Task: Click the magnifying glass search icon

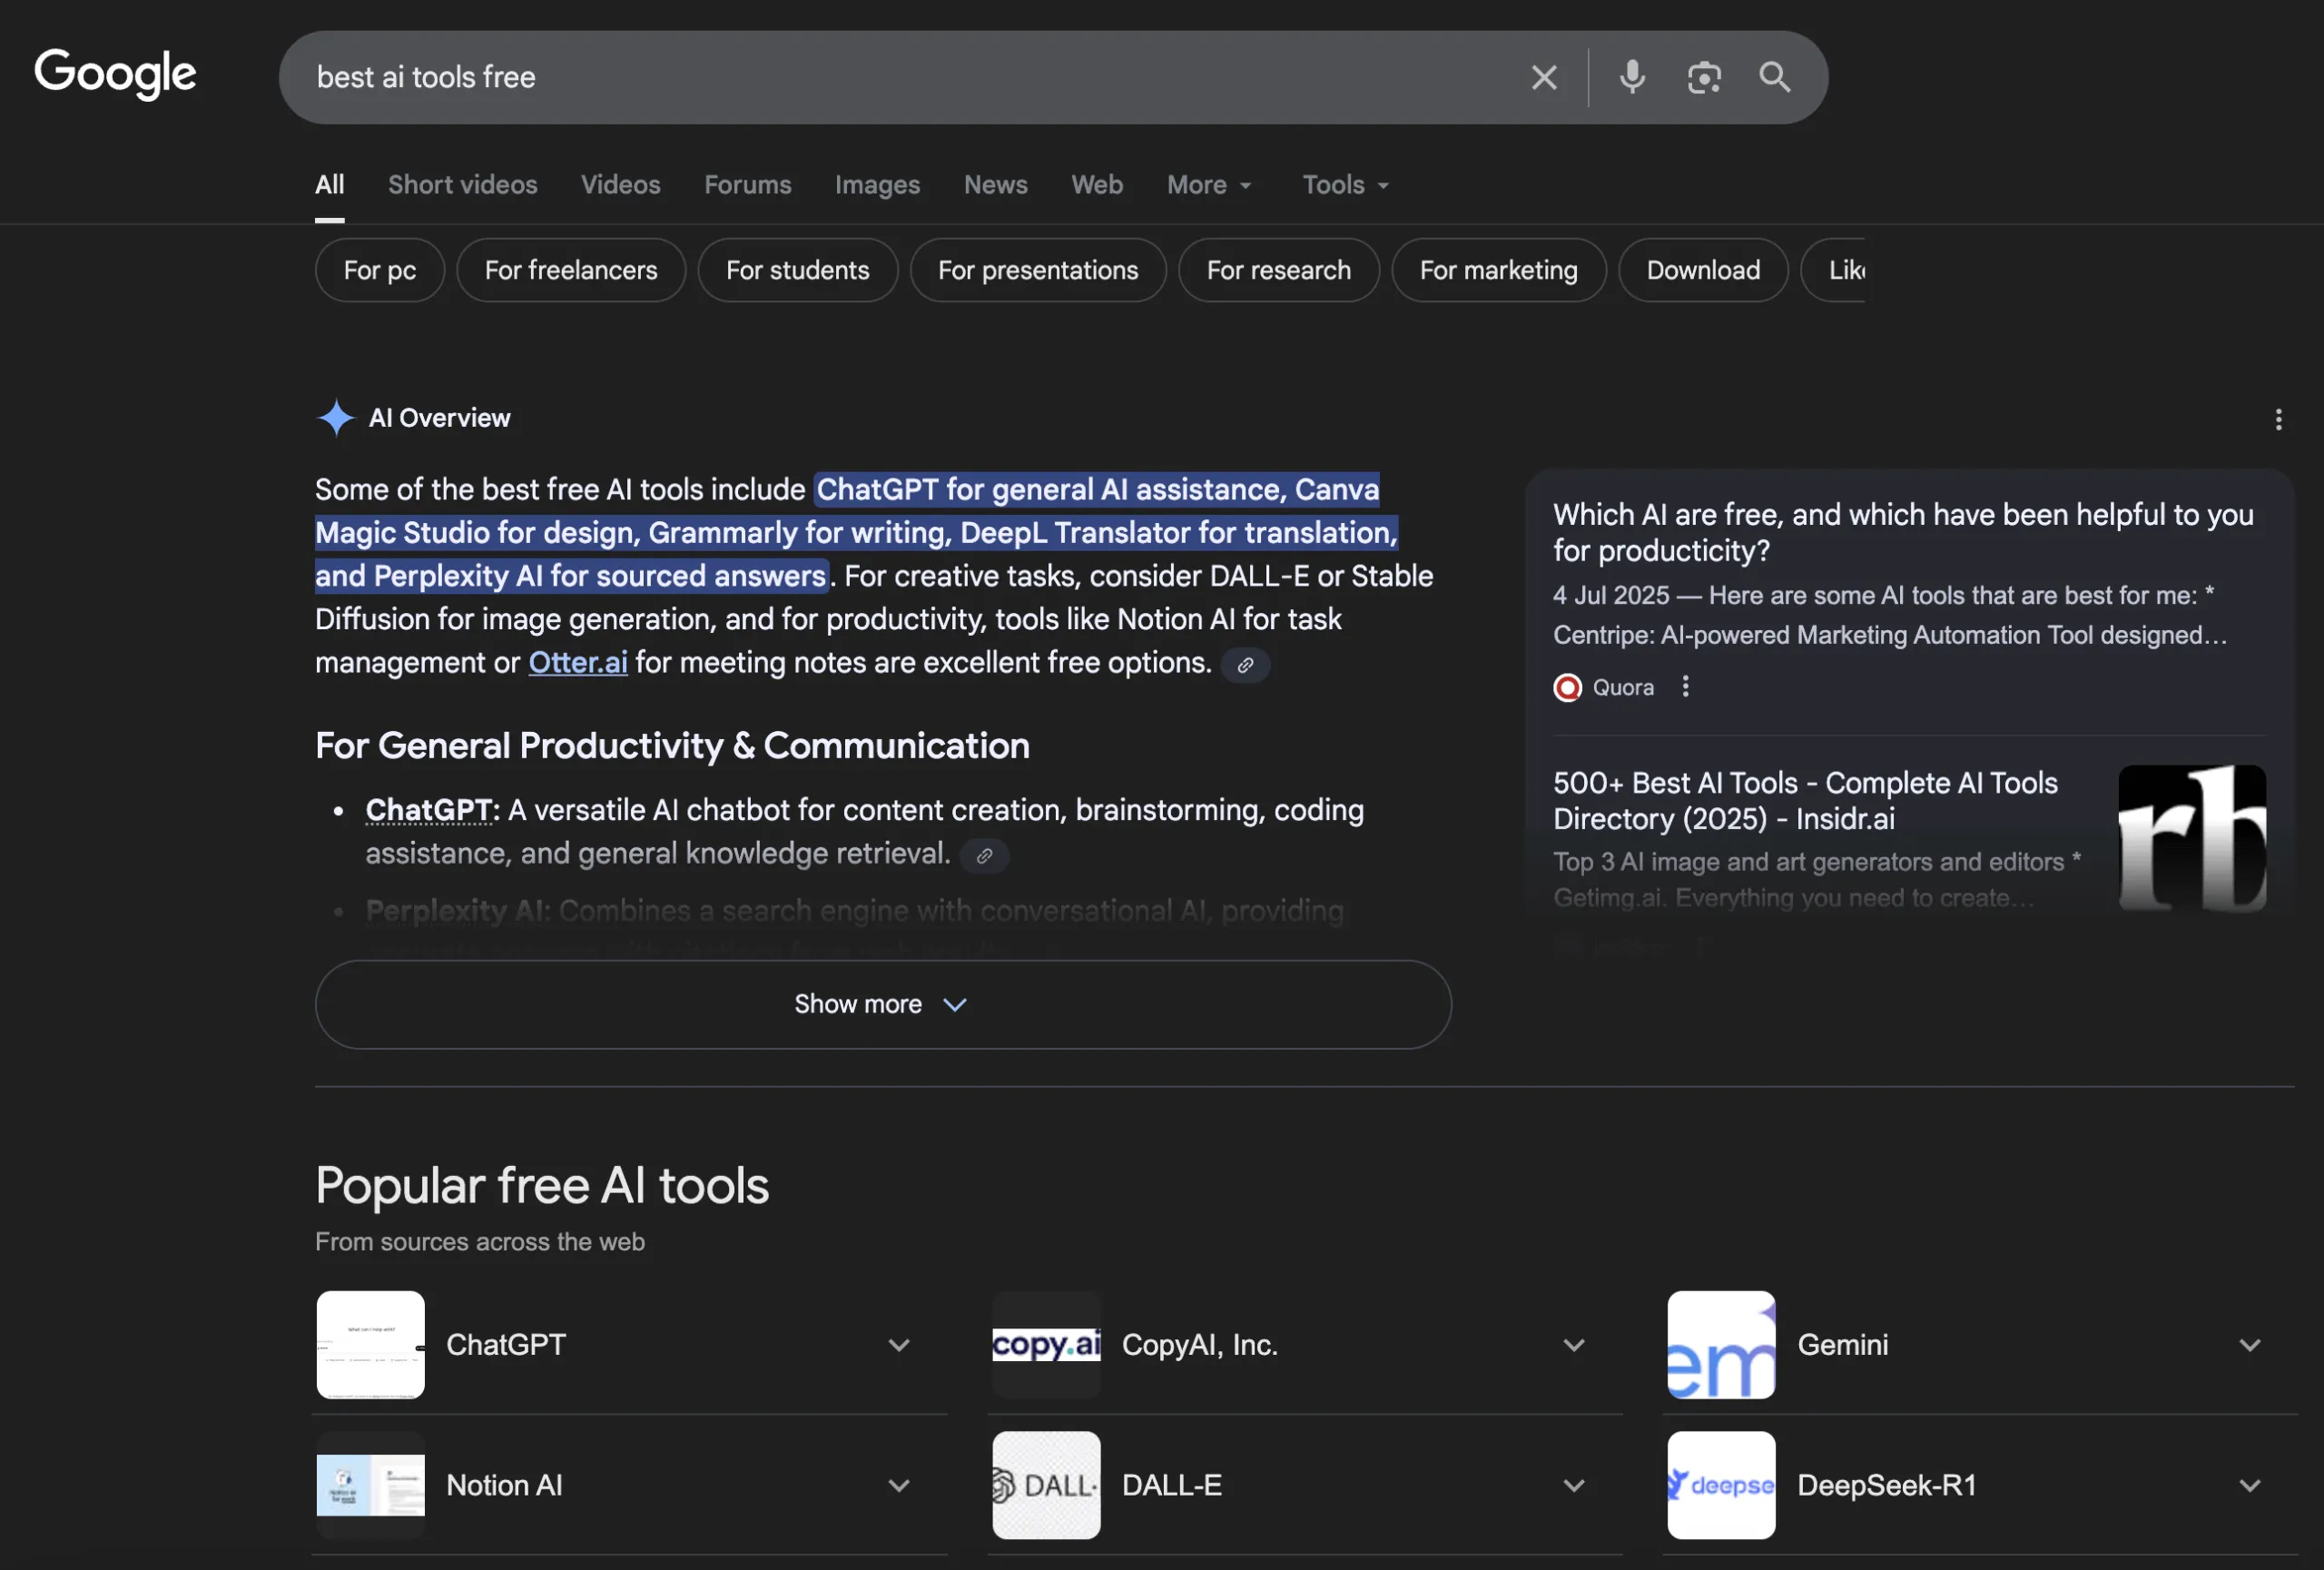Action: 1775,77
